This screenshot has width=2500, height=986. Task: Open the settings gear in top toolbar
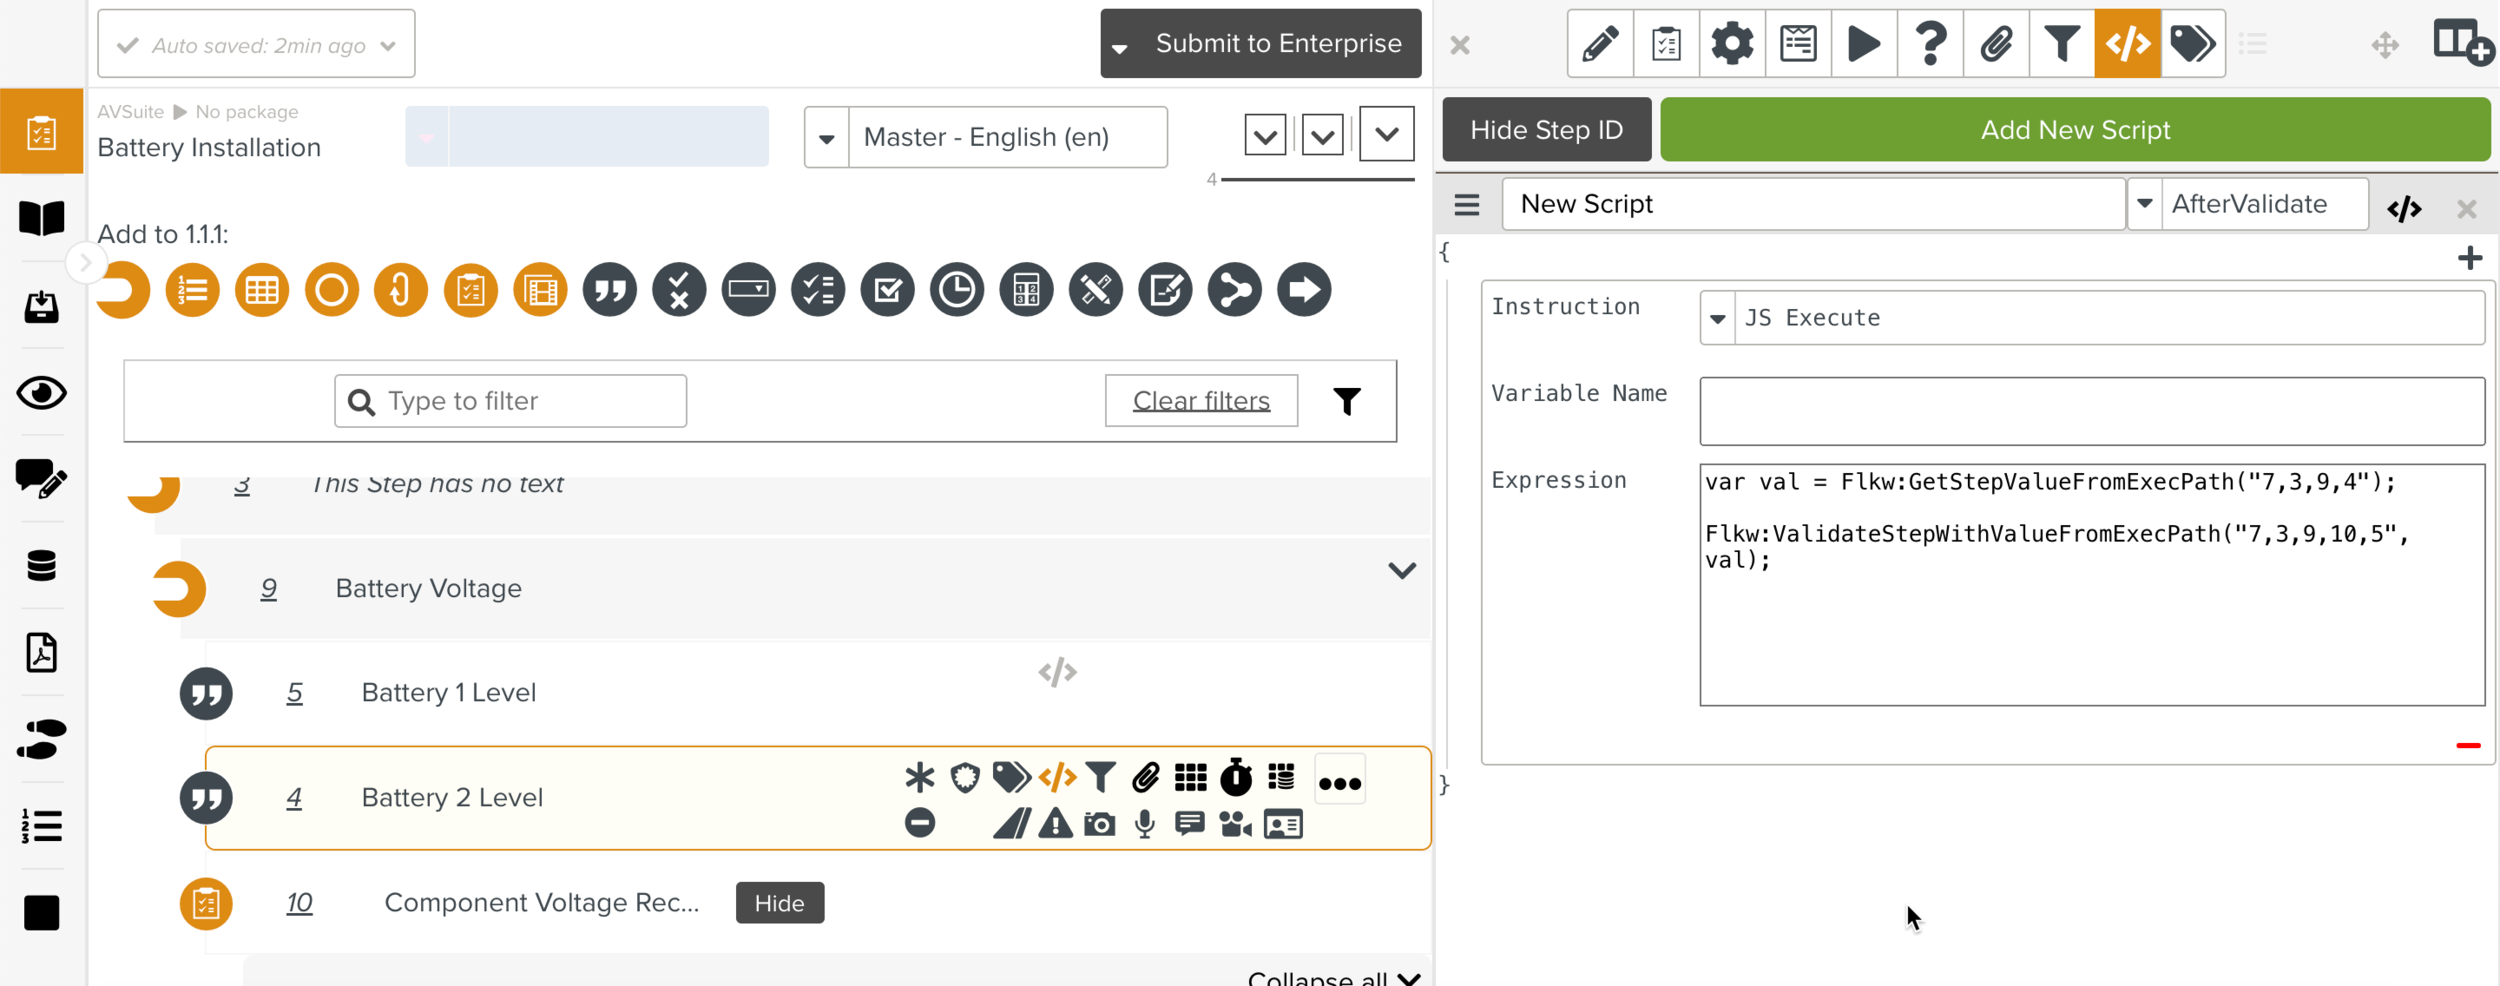(1732, 44)
